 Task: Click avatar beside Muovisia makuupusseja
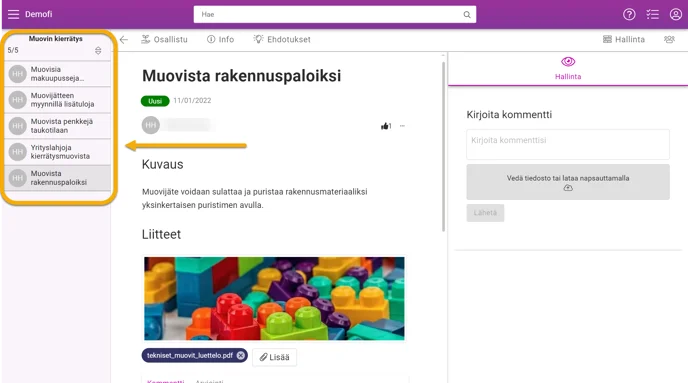click(x=18, y=74)
